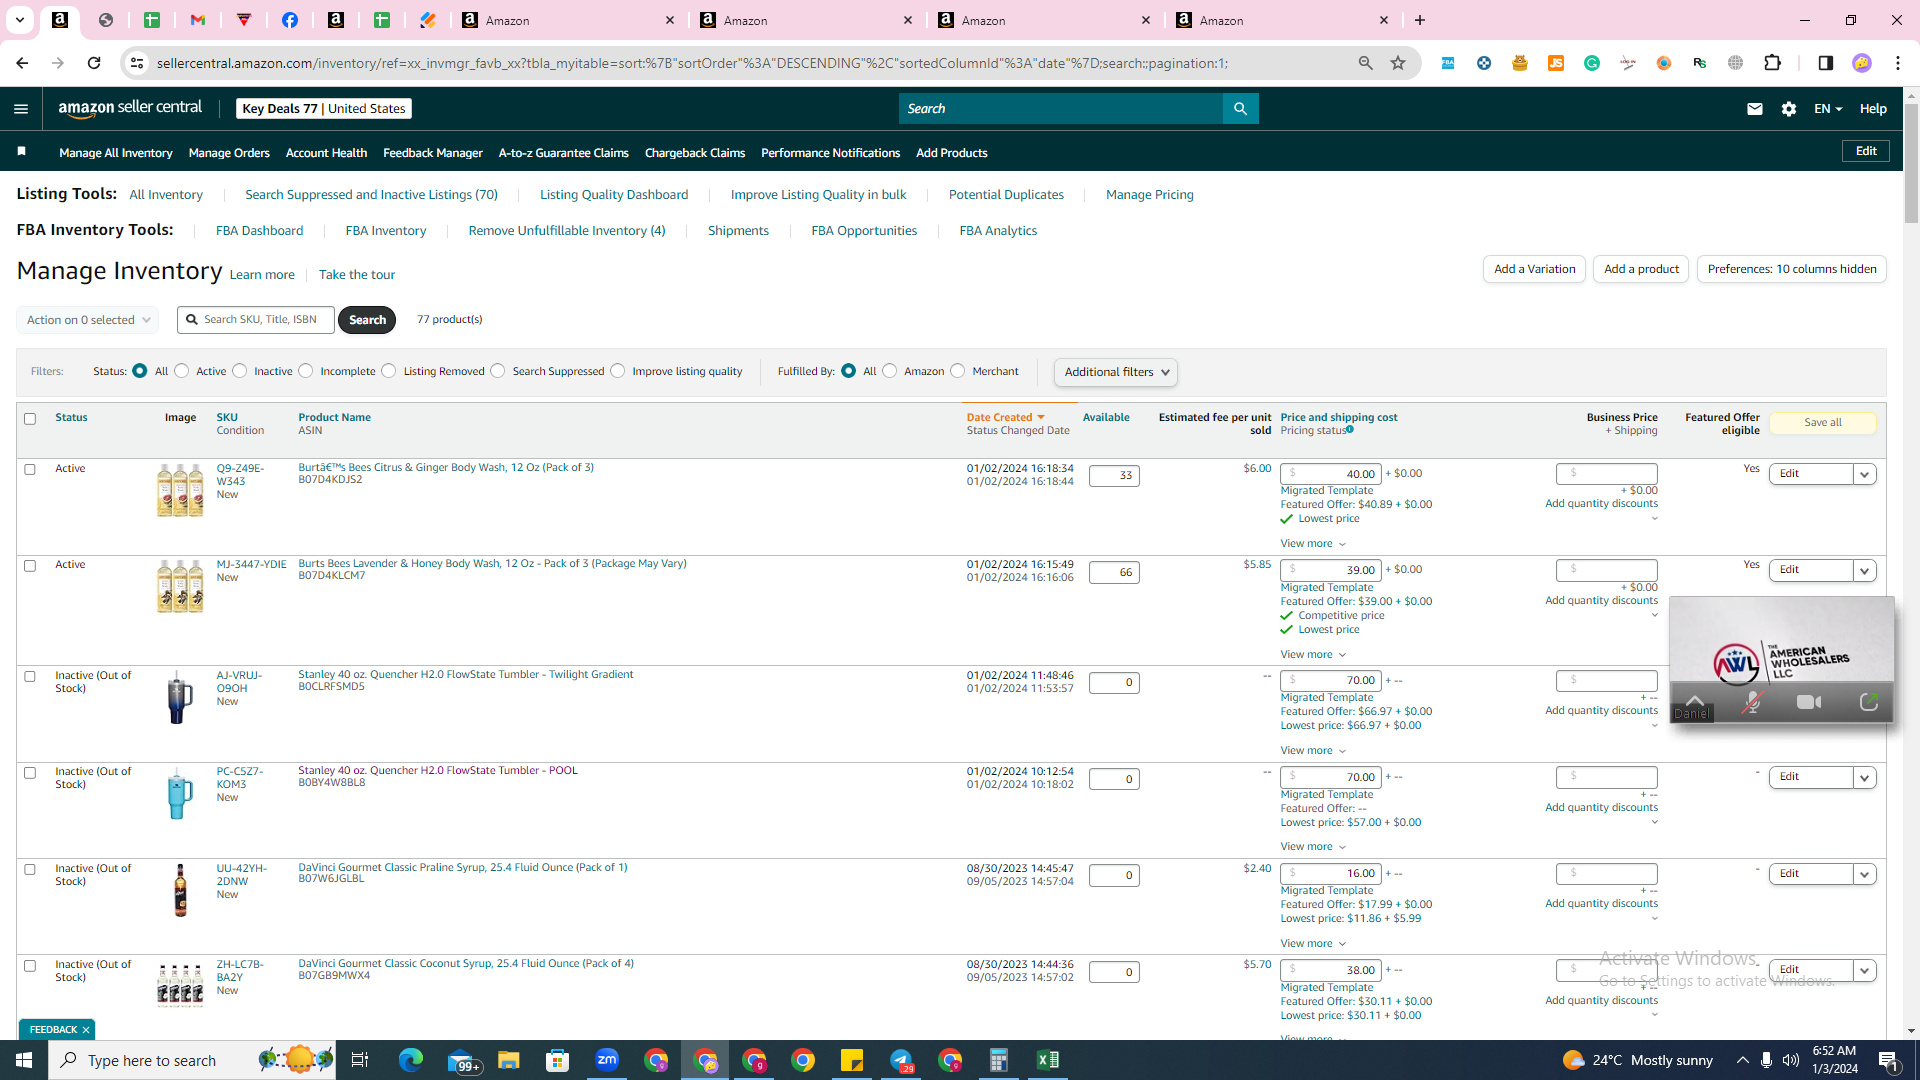This screenshot has height=1080, width=1920.
Task: Close the FEEDBACK tab with its X
Action: pos(86,1030)
